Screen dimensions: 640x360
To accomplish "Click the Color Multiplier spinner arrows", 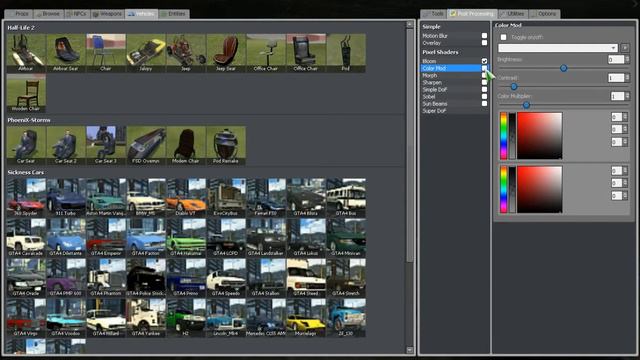I will (627, 96).
